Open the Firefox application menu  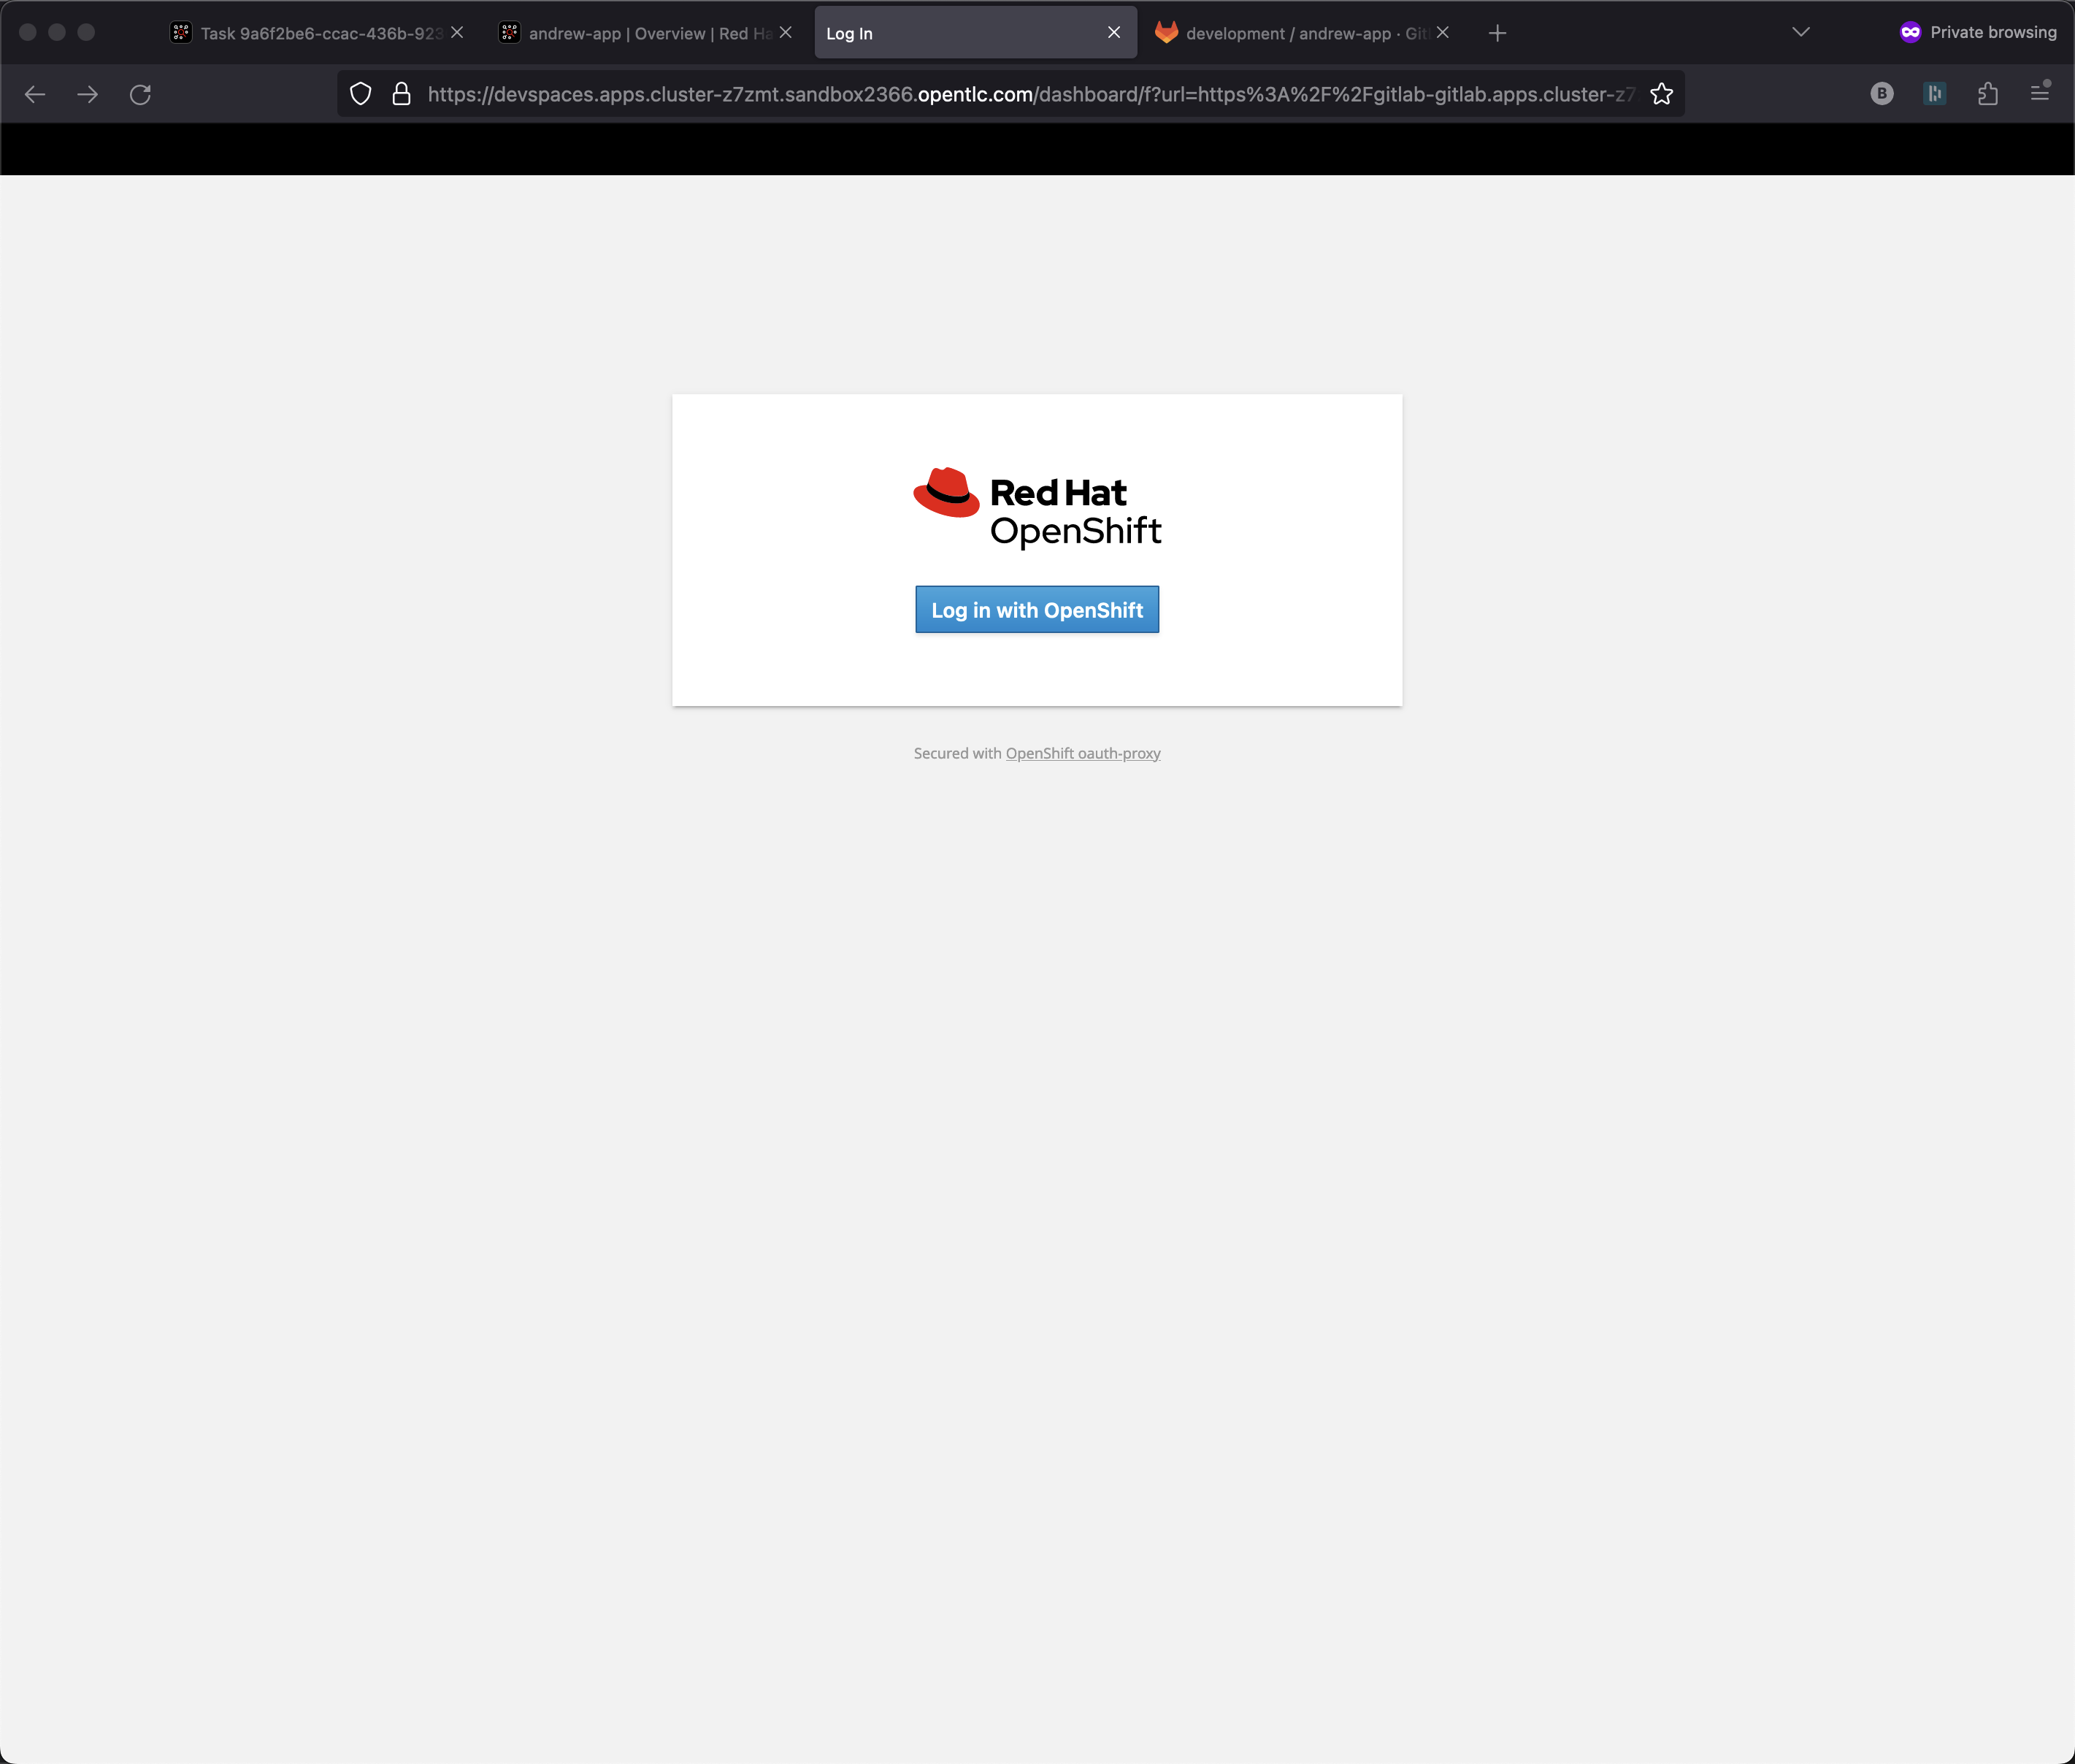(2040, 94)
